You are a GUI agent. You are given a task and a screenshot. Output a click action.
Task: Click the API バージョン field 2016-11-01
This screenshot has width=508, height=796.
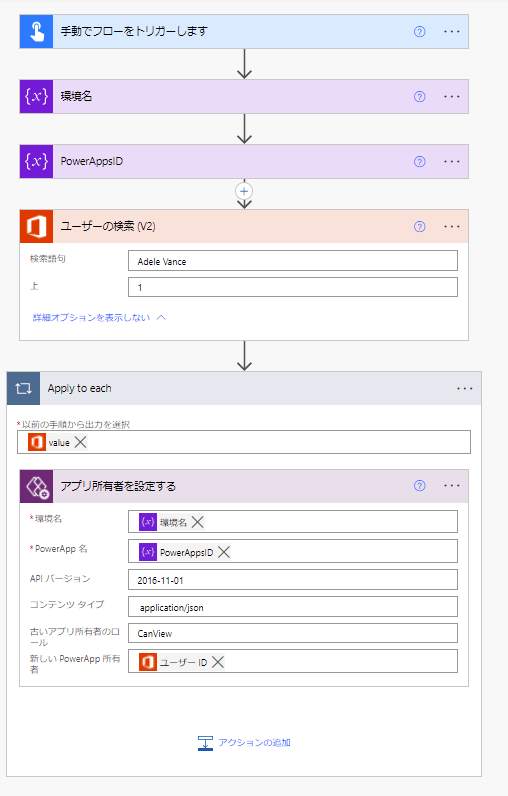pos(293,580)
